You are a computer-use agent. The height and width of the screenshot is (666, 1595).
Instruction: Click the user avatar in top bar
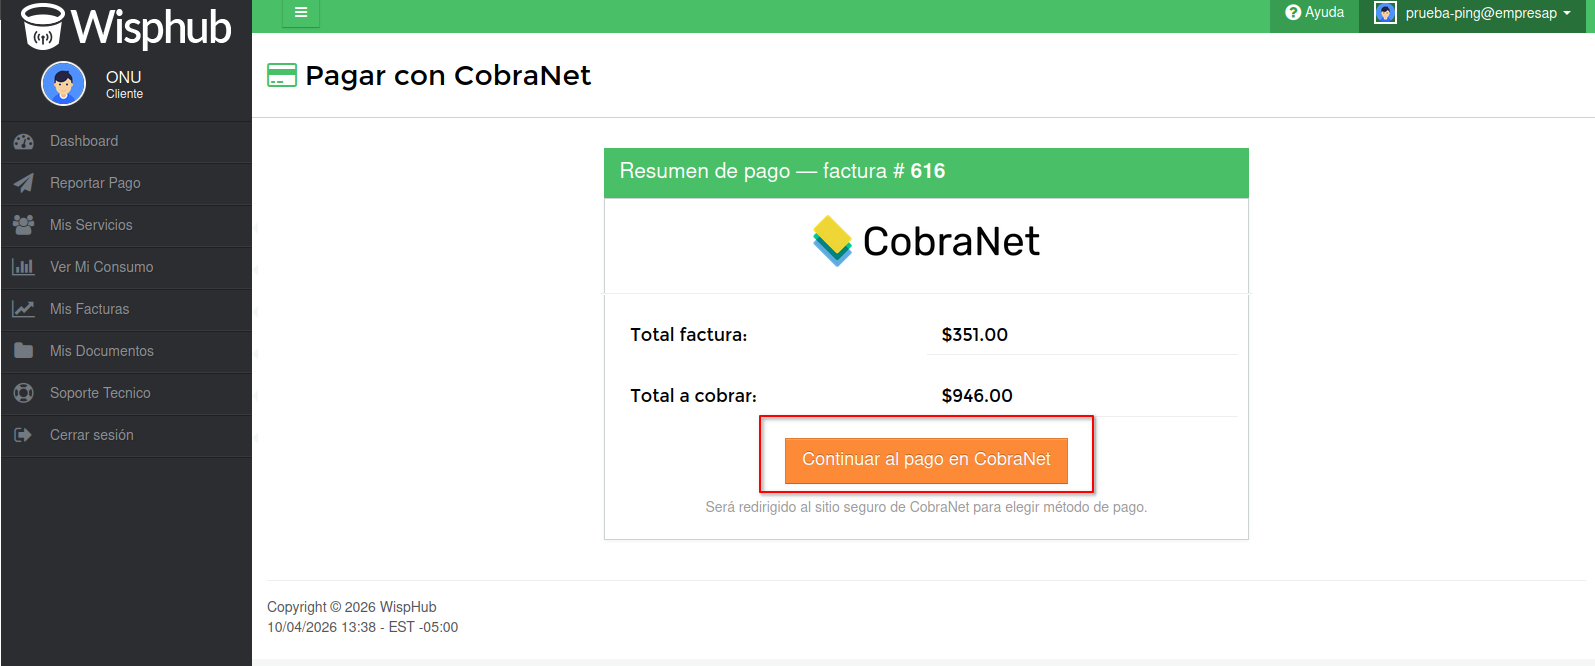point(1385,13)
